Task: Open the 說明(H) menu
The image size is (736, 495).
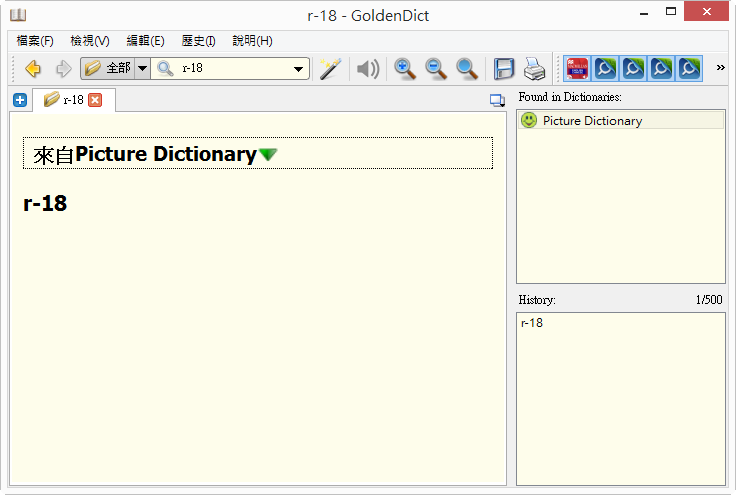Action: point(252,41)
